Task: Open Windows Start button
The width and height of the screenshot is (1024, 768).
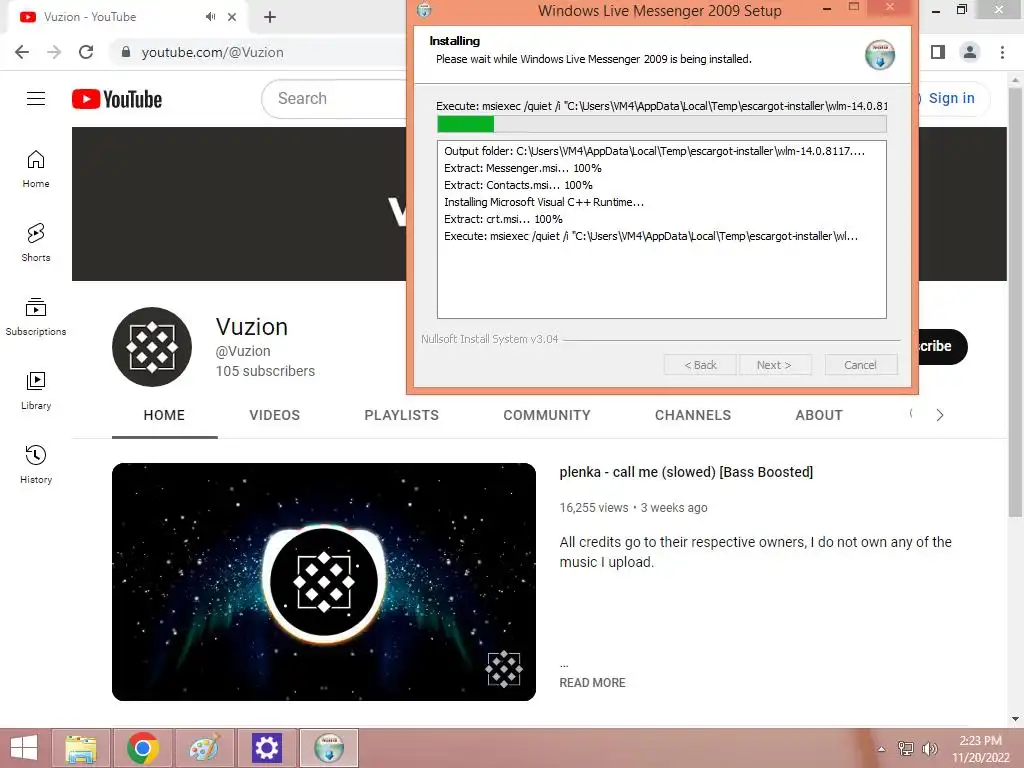Action: click(24, 748)
